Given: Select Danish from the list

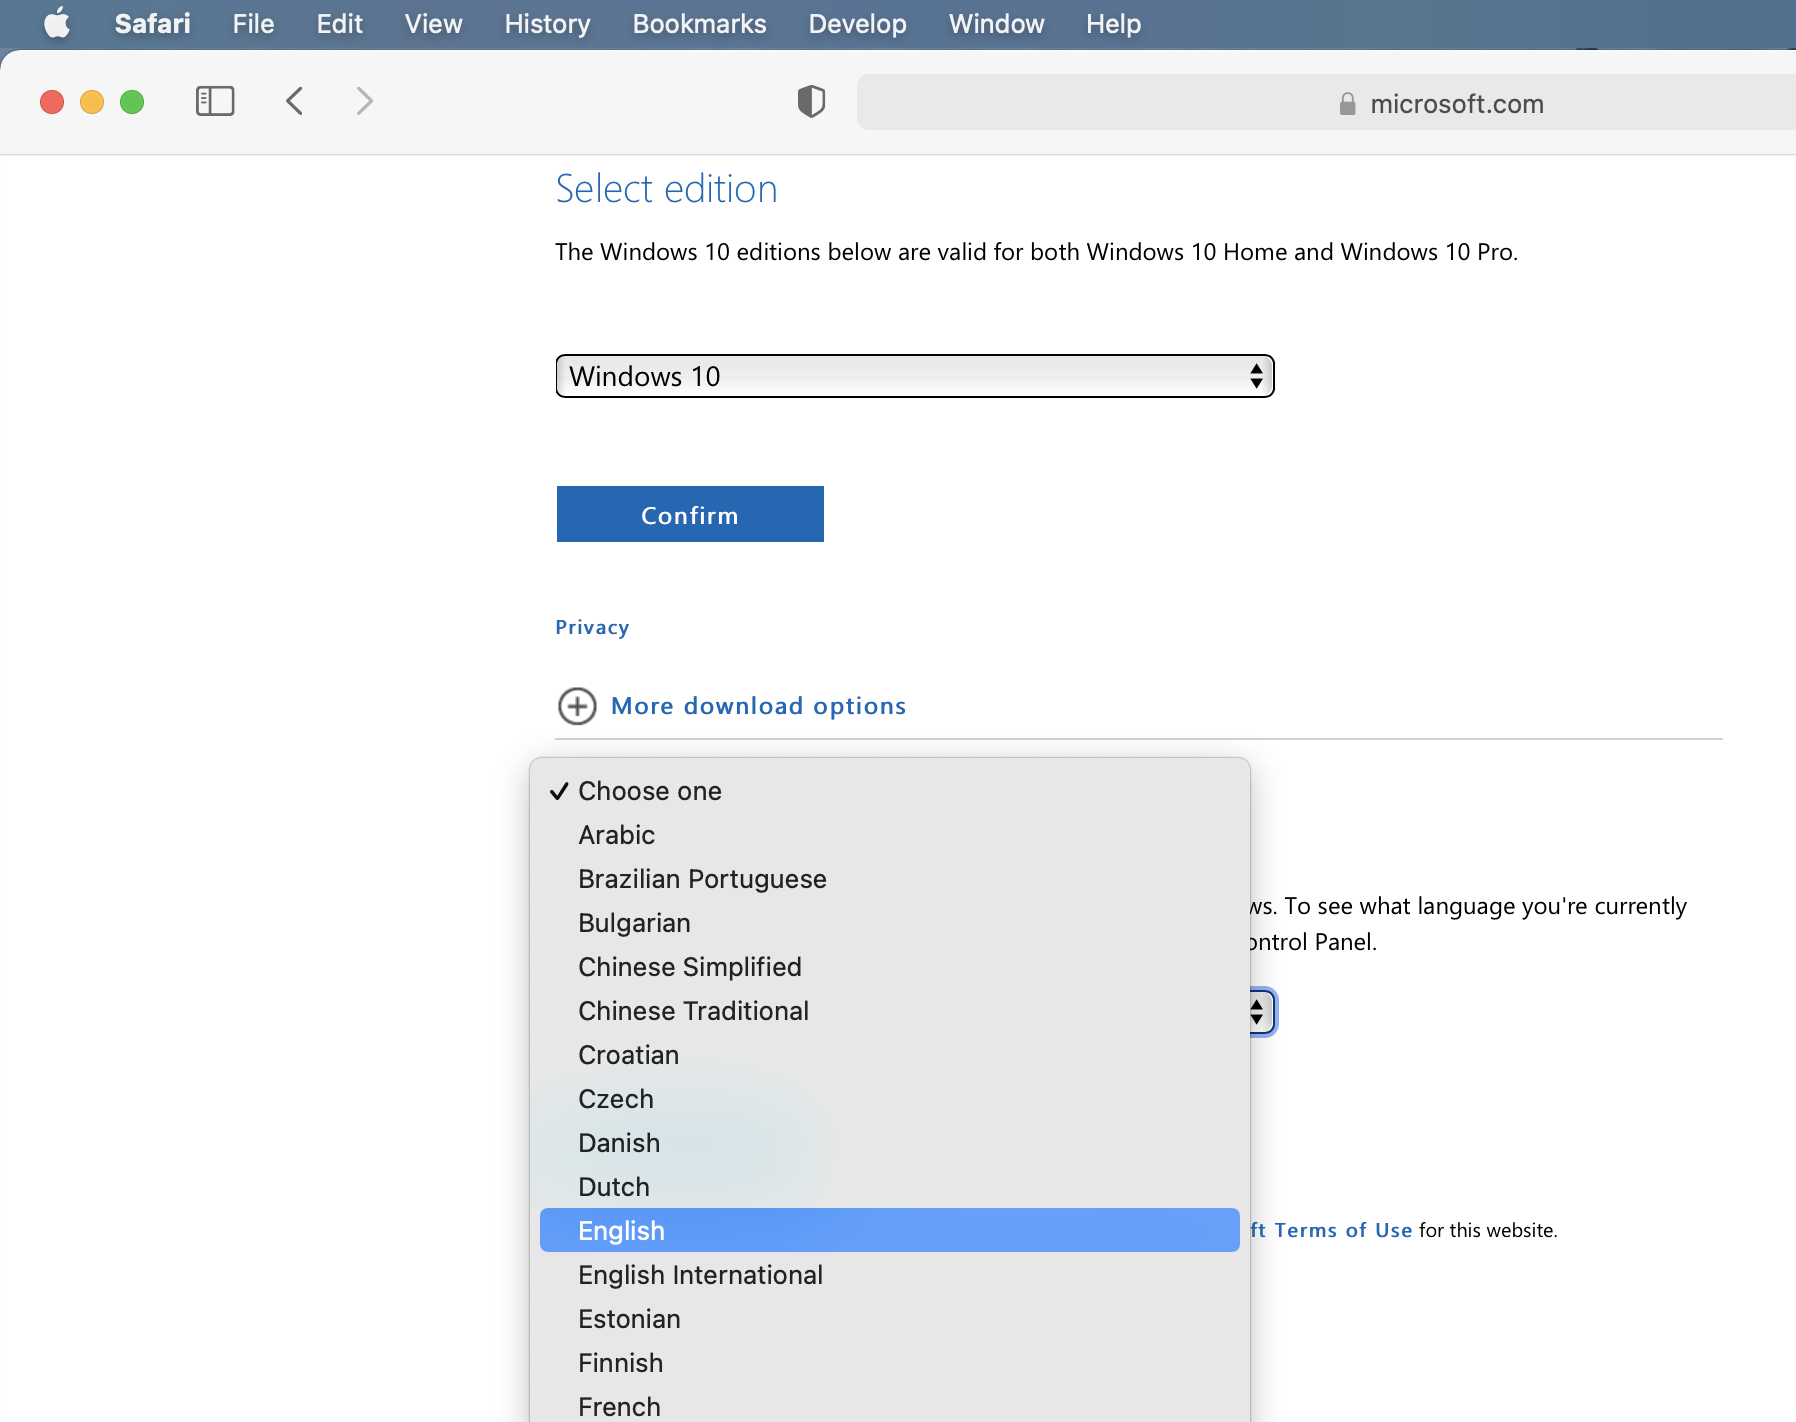Looking at the screenshot, I should pos(890,1143).
